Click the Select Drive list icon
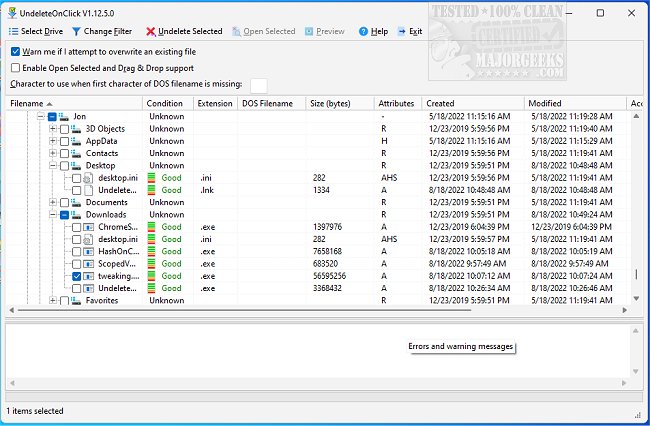Screen dimensions: 650x426 [x=13, y=31]
